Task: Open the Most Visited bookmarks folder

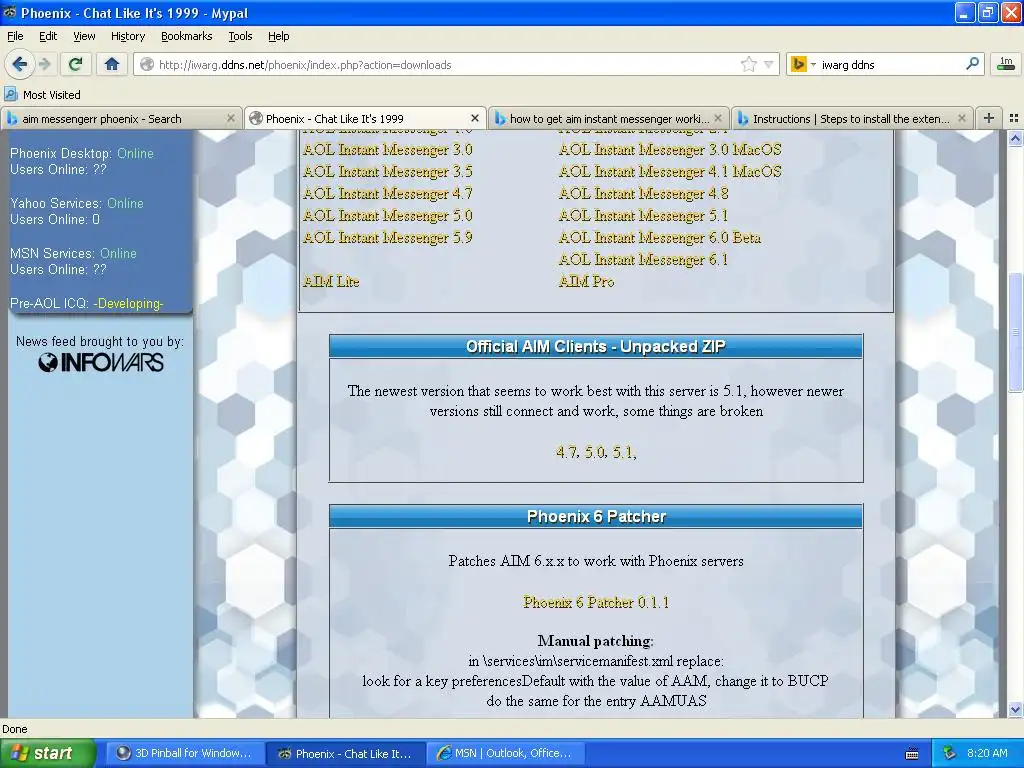Action: 43,95
